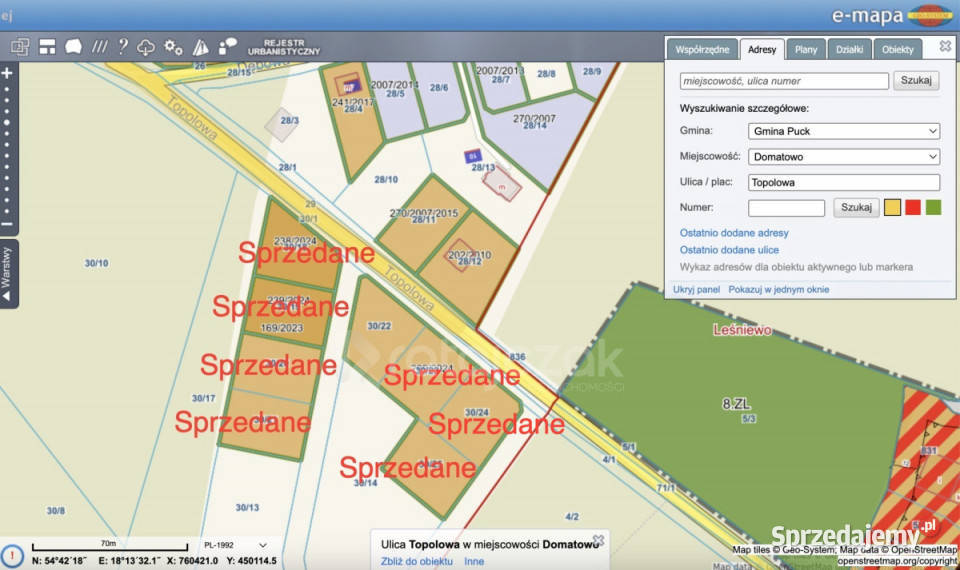Open the layout panels icon in the toolbar
Screen dimensions: 960x570
click(47, 47)
